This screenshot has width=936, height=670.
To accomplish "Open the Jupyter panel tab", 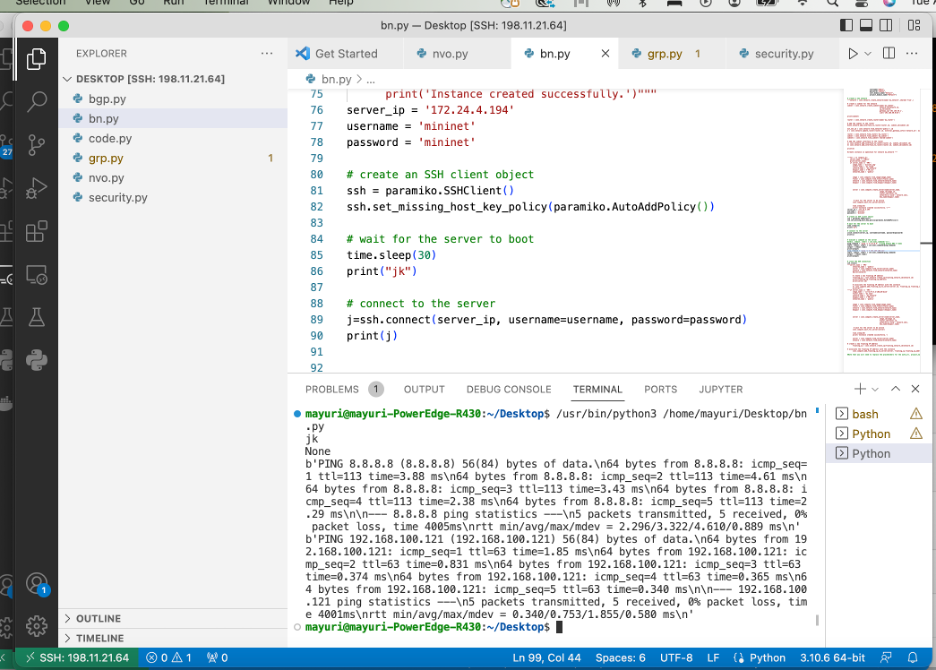I will pos(721,389).
